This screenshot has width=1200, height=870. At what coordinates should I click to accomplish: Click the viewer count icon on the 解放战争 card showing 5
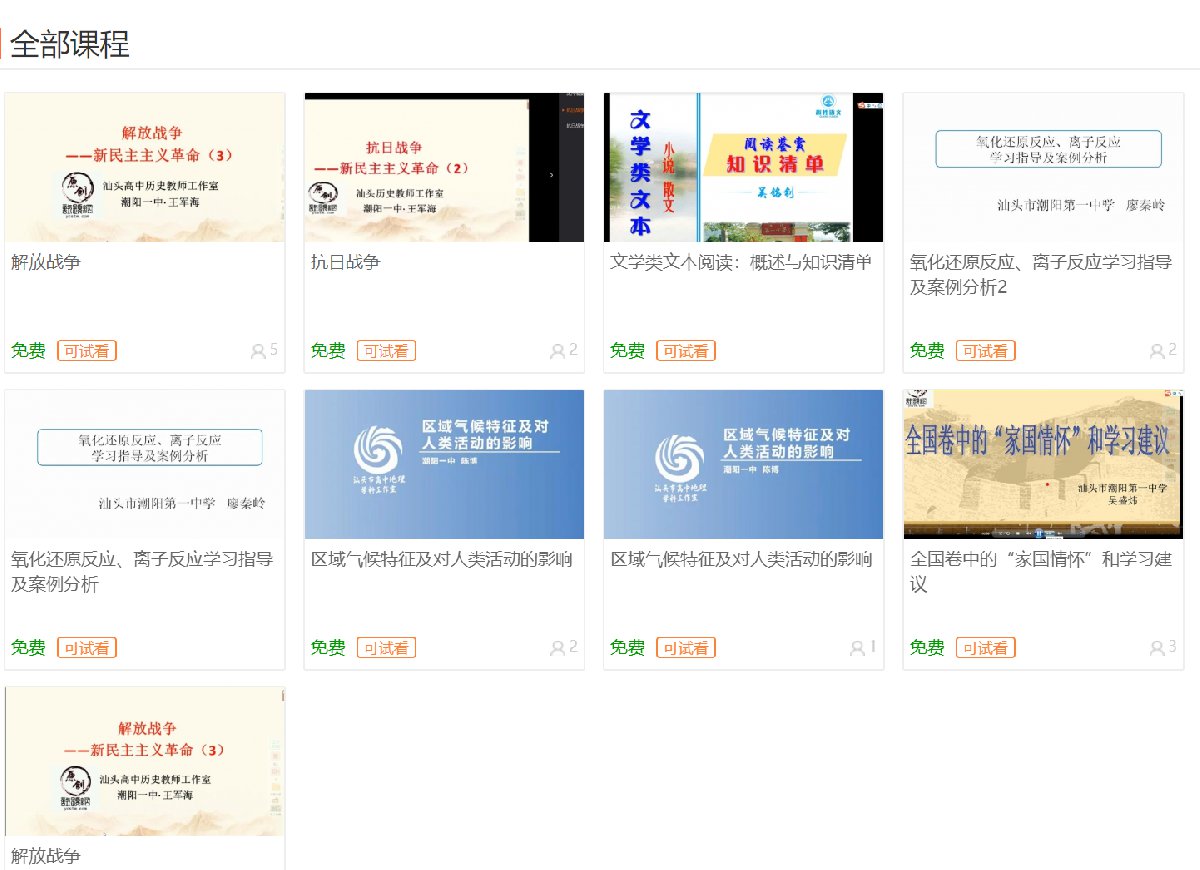click(x=258, y=351)
